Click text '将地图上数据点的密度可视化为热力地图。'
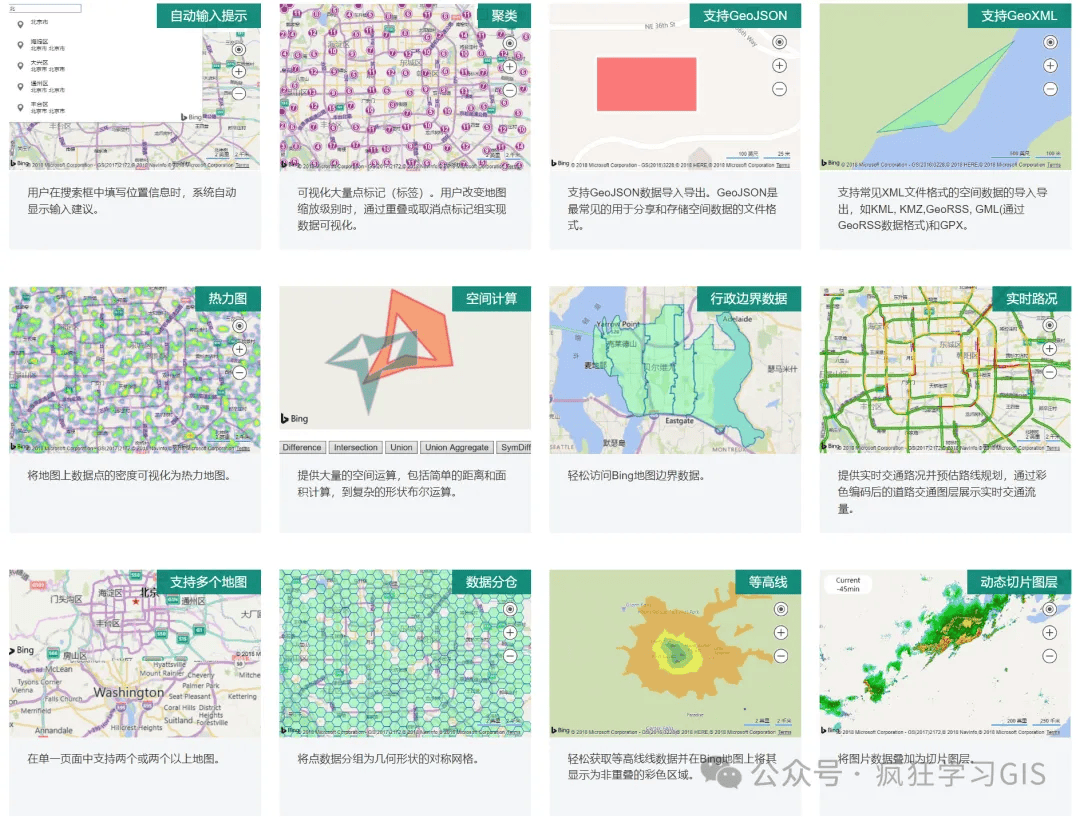Viewport: 1080px width, 817px height. 129,475
